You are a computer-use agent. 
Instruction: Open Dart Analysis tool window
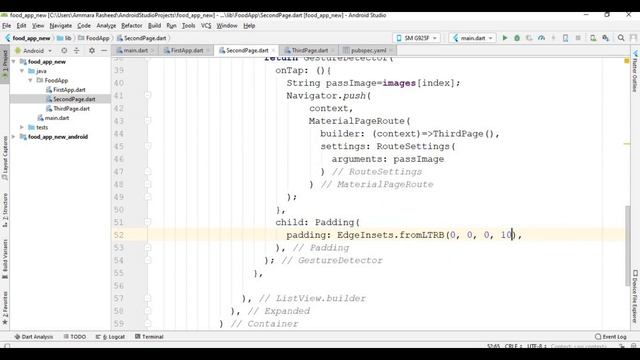33,337
